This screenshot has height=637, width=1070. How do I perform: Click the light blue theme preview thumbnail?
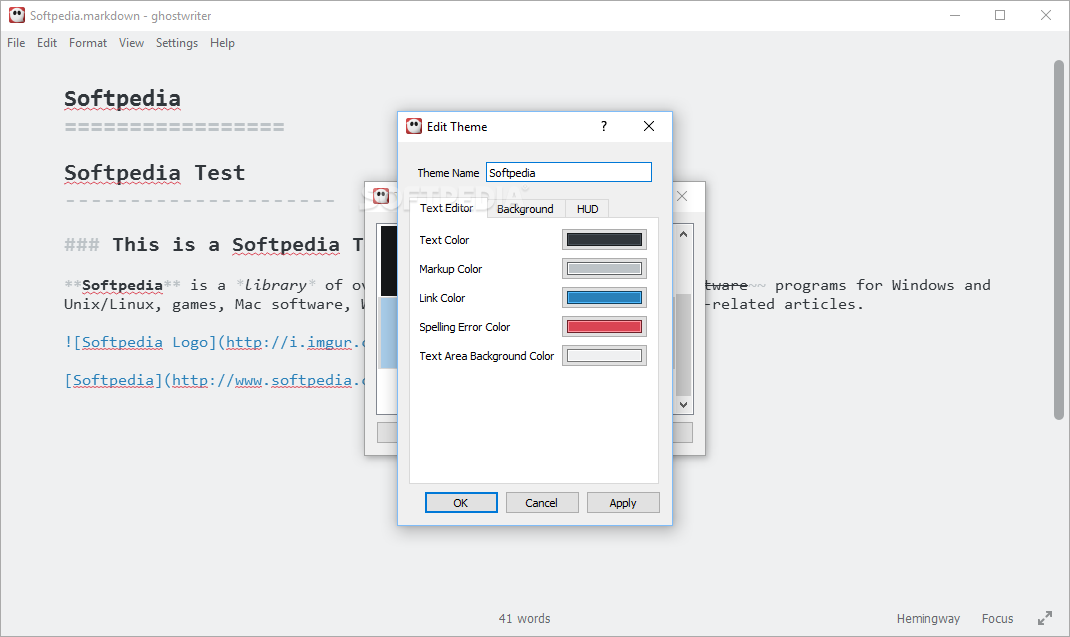pos(388,333)
